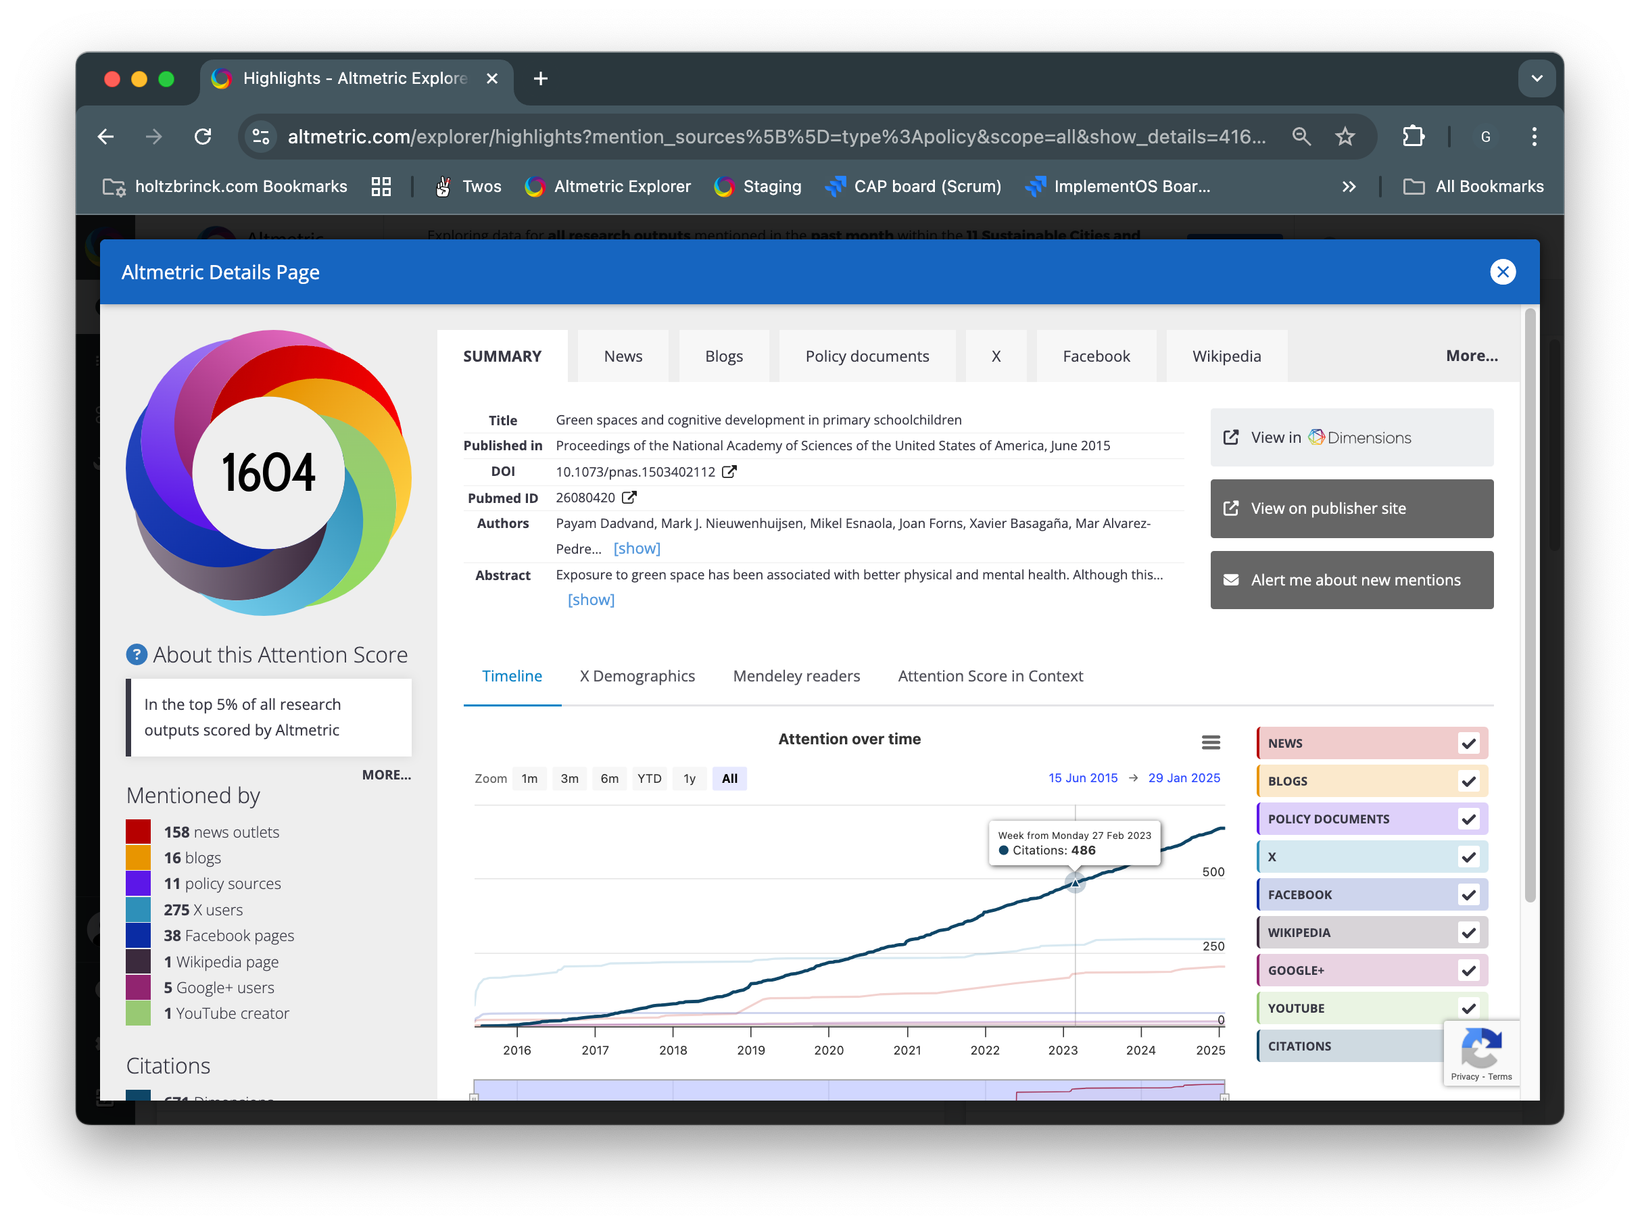This screenshot has width=1640, height=1225.
Task: Click the View in Dimensions external link icon
Action: point(1229,437)
